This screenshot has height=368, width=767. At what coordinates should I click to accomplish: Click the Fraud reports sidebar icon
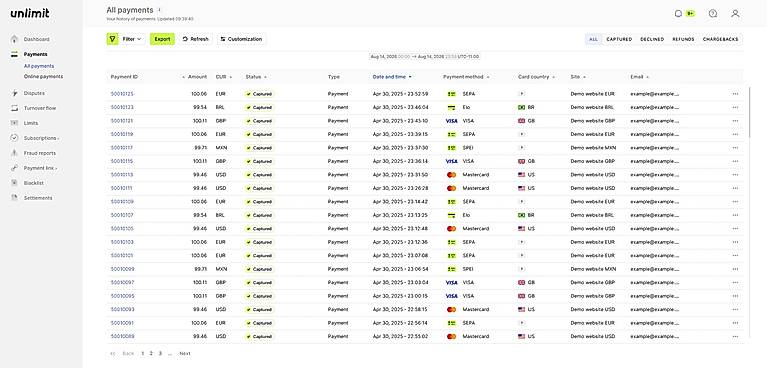(14, 153)
